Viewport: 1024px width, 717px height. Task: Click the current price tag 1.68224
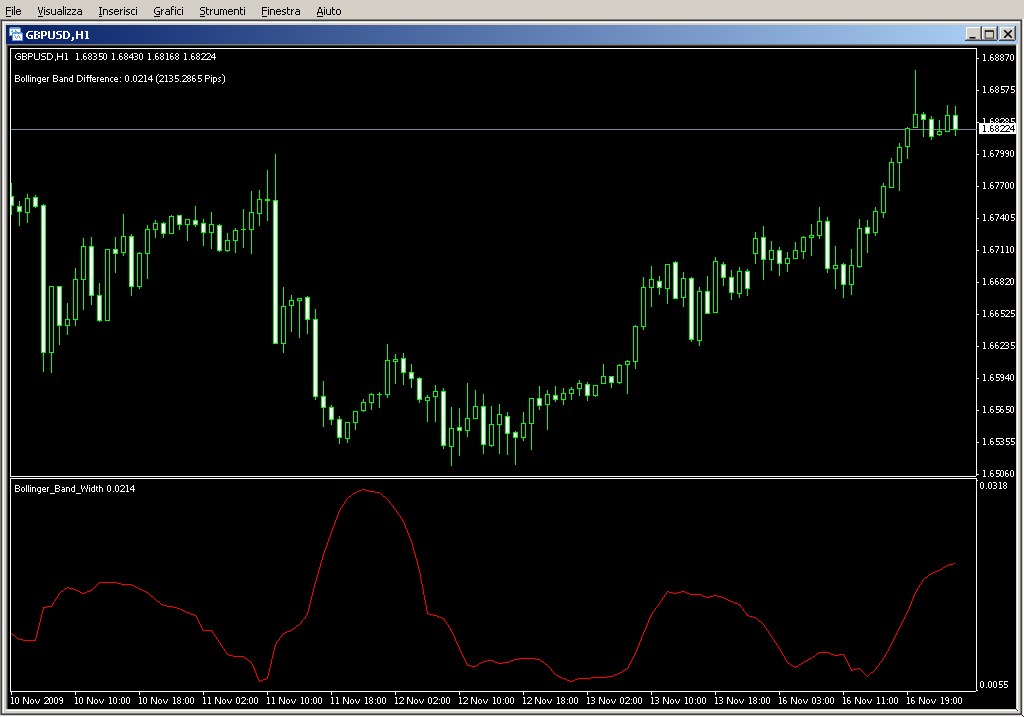coord(998,129)
